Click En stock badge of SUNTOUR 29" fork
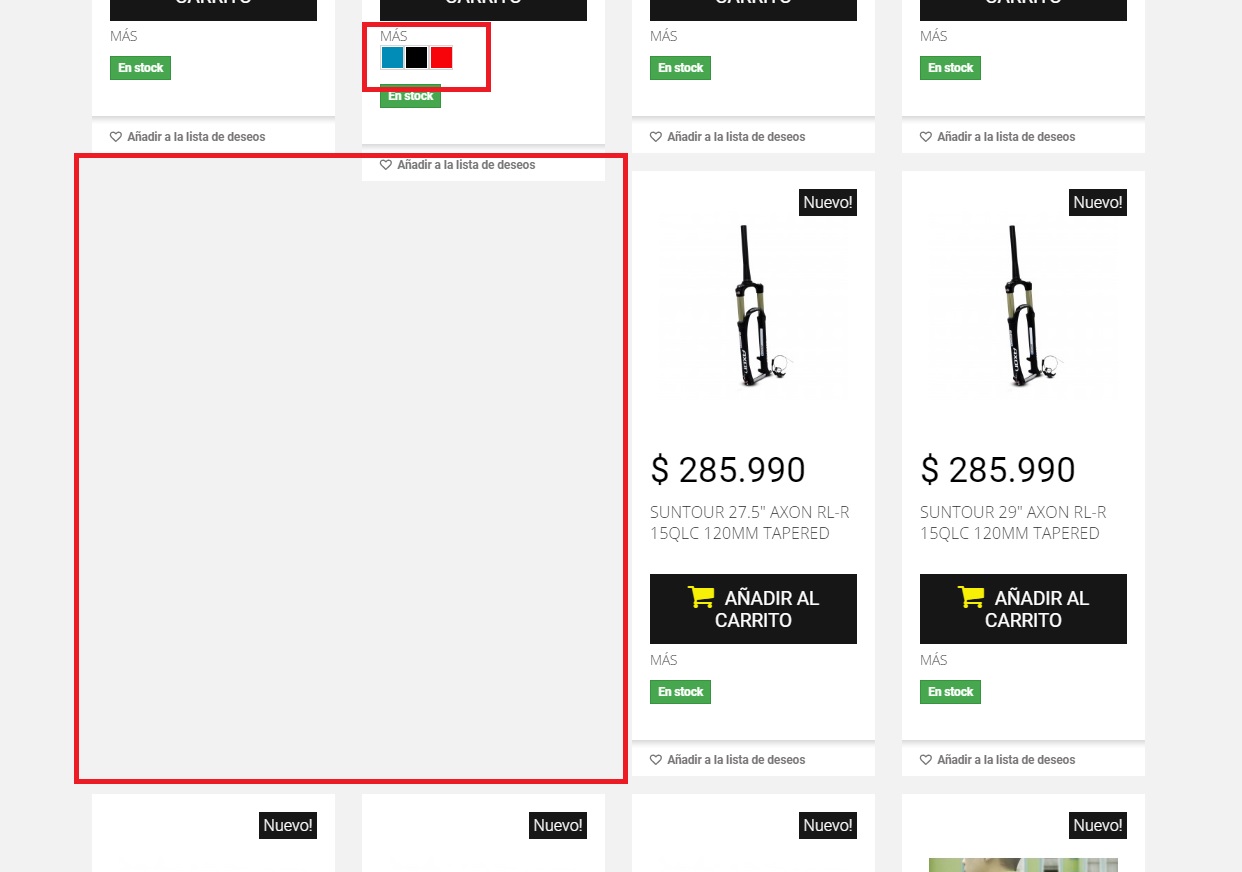Image resolution: width=1242 pixels, height=872 pixels. click(950, 692)
